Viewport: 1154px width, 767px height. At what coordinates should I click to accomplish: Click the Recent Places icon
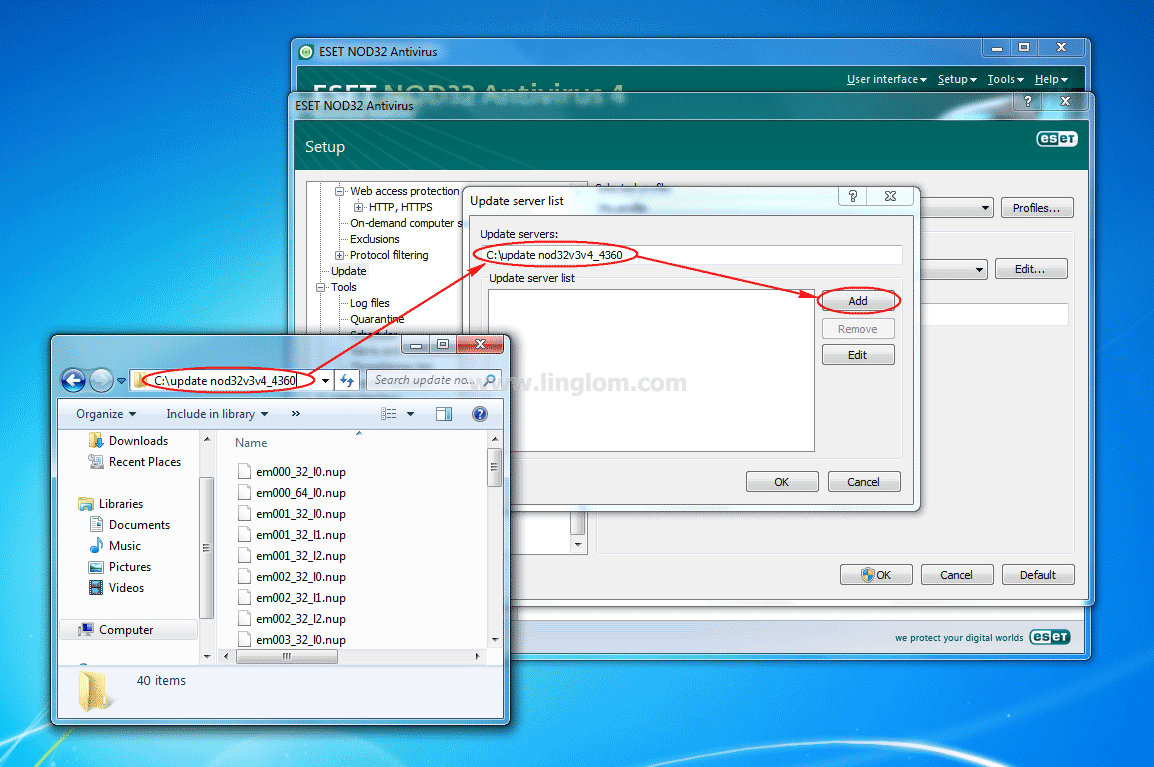pyautogui.click(x=96, y=462)
